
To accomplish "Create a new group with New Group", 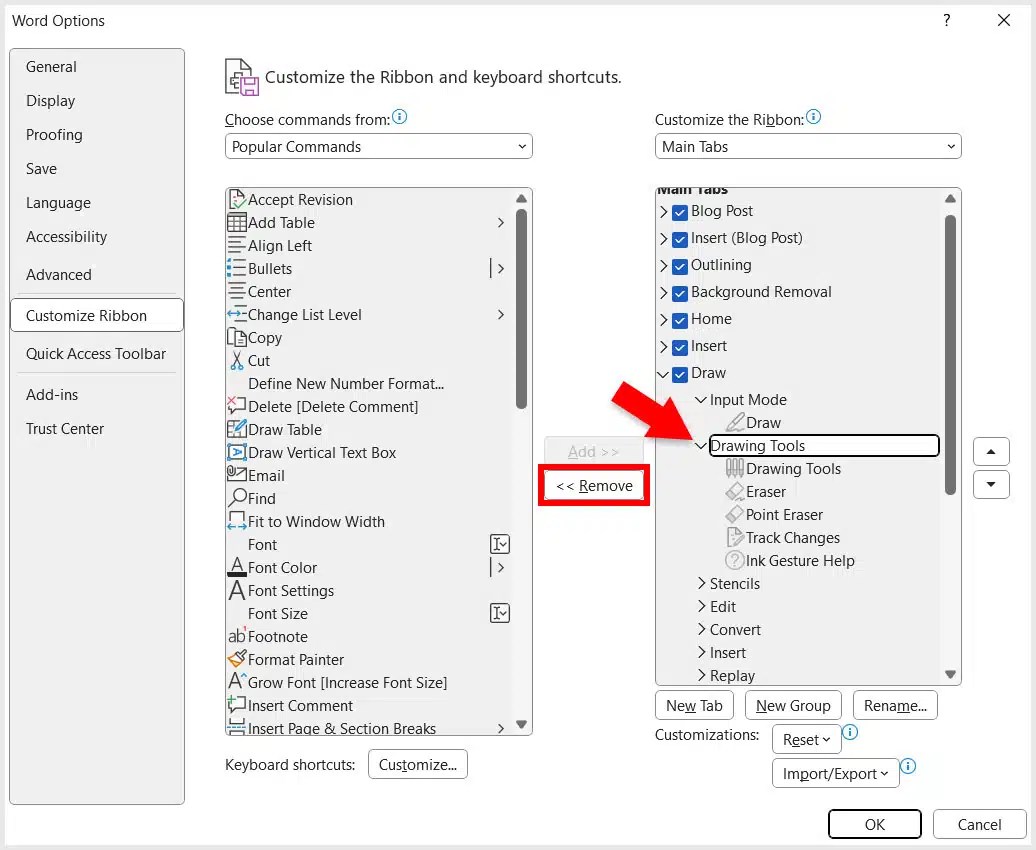I will (x=793, y=705).
